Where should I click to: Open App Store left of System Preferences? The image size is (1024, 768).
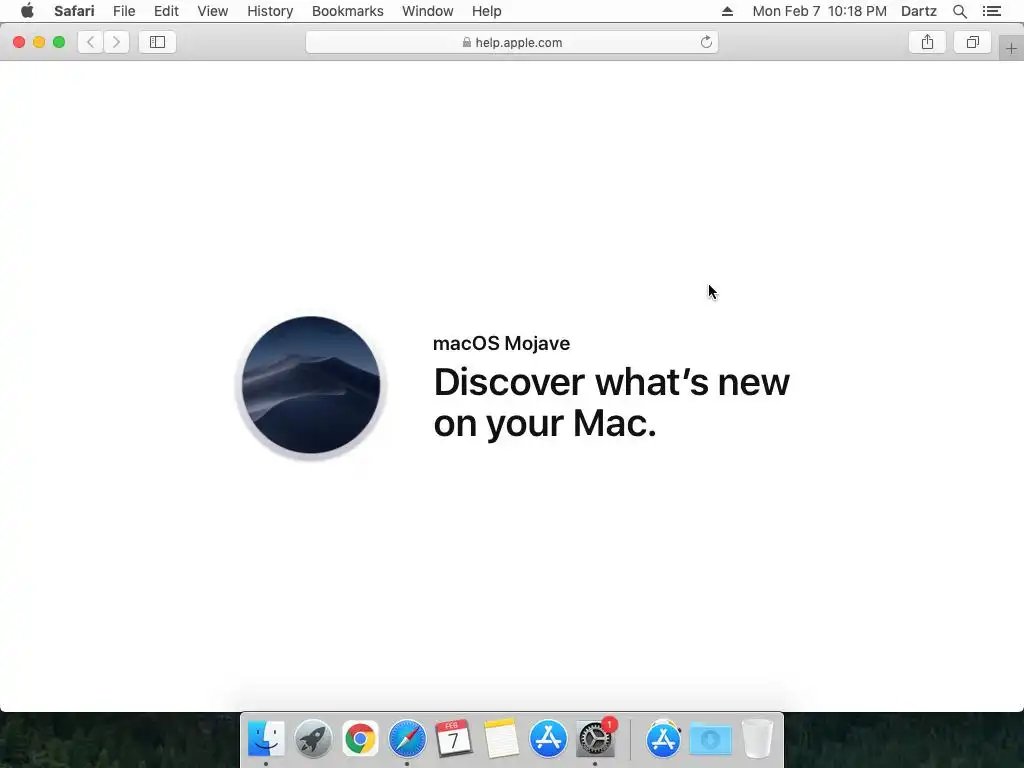click(548, 739)
